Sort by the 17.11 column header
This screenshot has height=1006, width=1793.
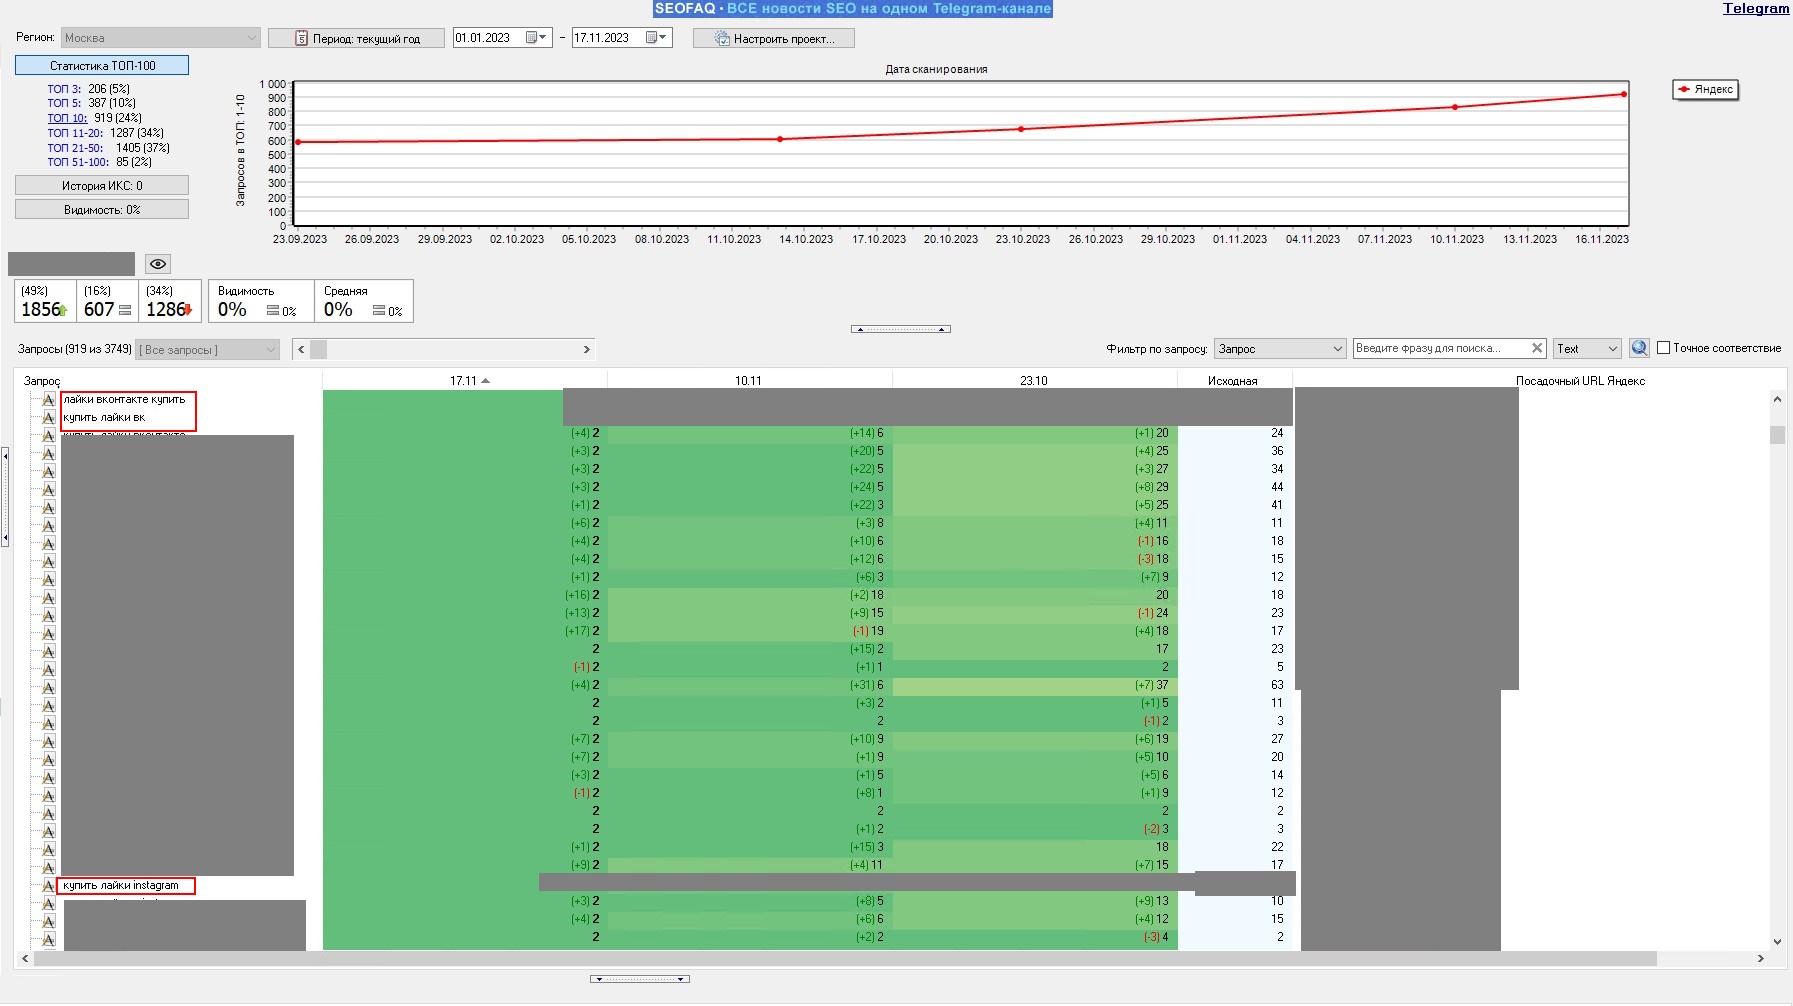464,381
